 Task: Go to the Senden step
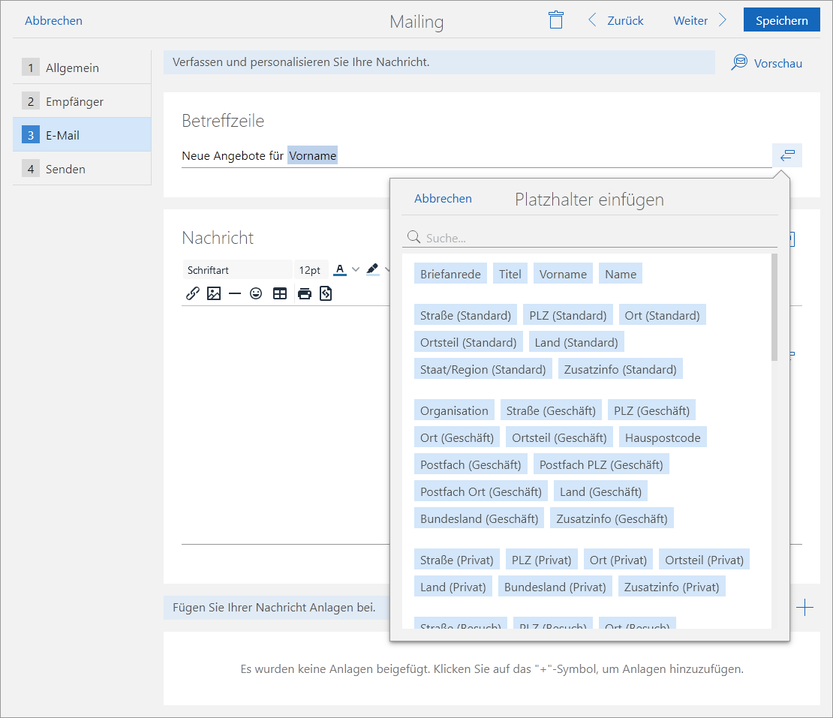pos(82,169)
